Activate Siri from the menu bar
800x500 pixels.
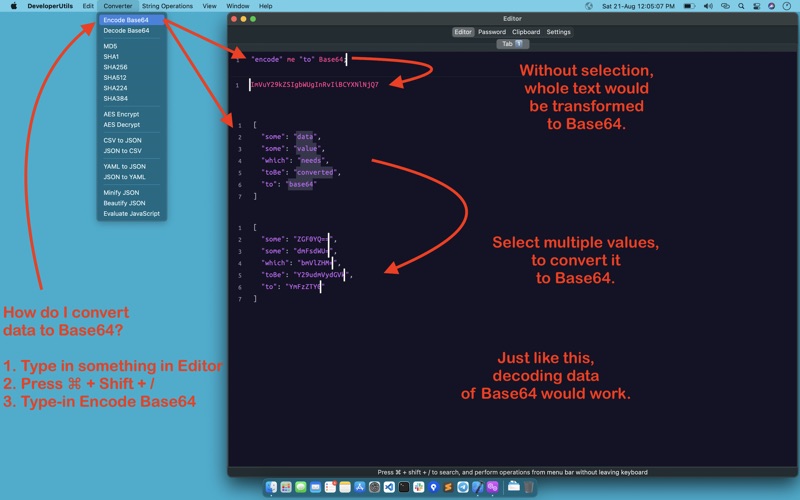click(771, 6)
